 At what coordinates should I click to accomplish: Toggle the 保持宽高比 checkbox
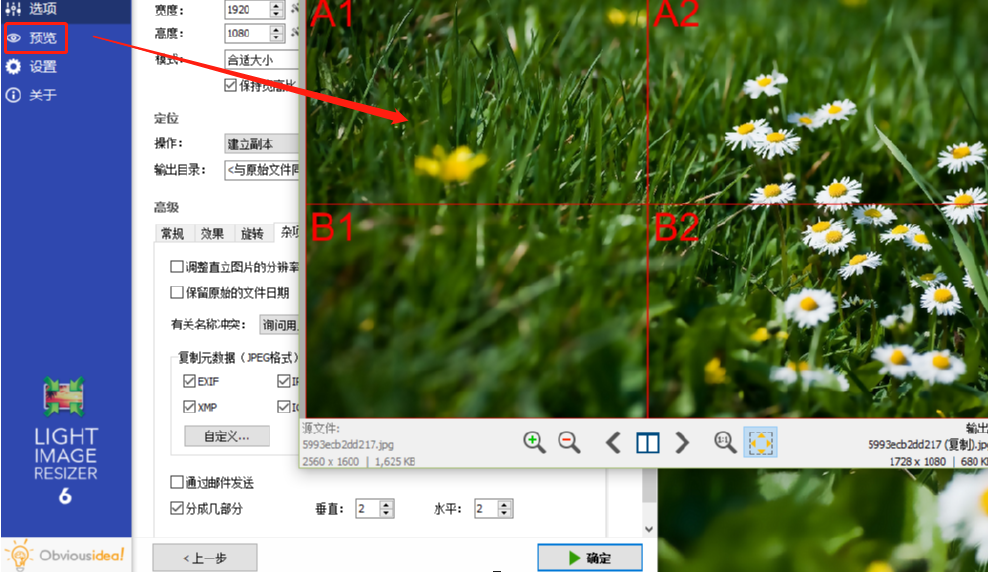(x=230, y=85)
